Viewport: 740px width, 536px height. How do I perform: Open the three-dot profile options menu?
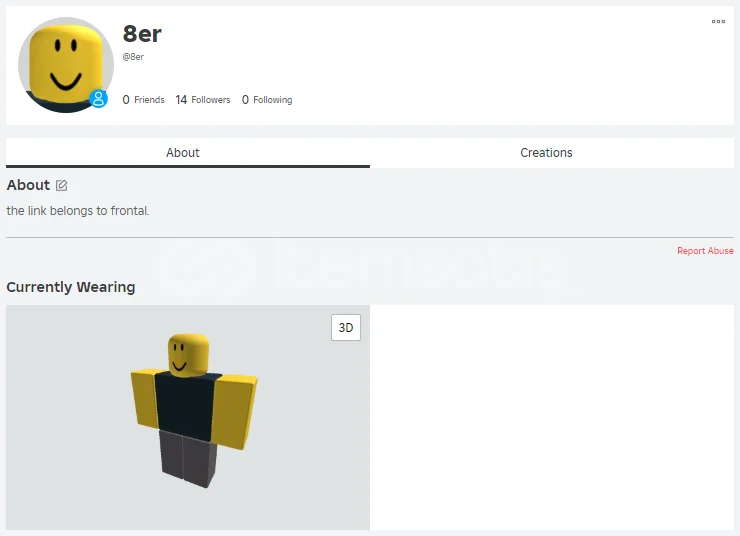point(718,21)
